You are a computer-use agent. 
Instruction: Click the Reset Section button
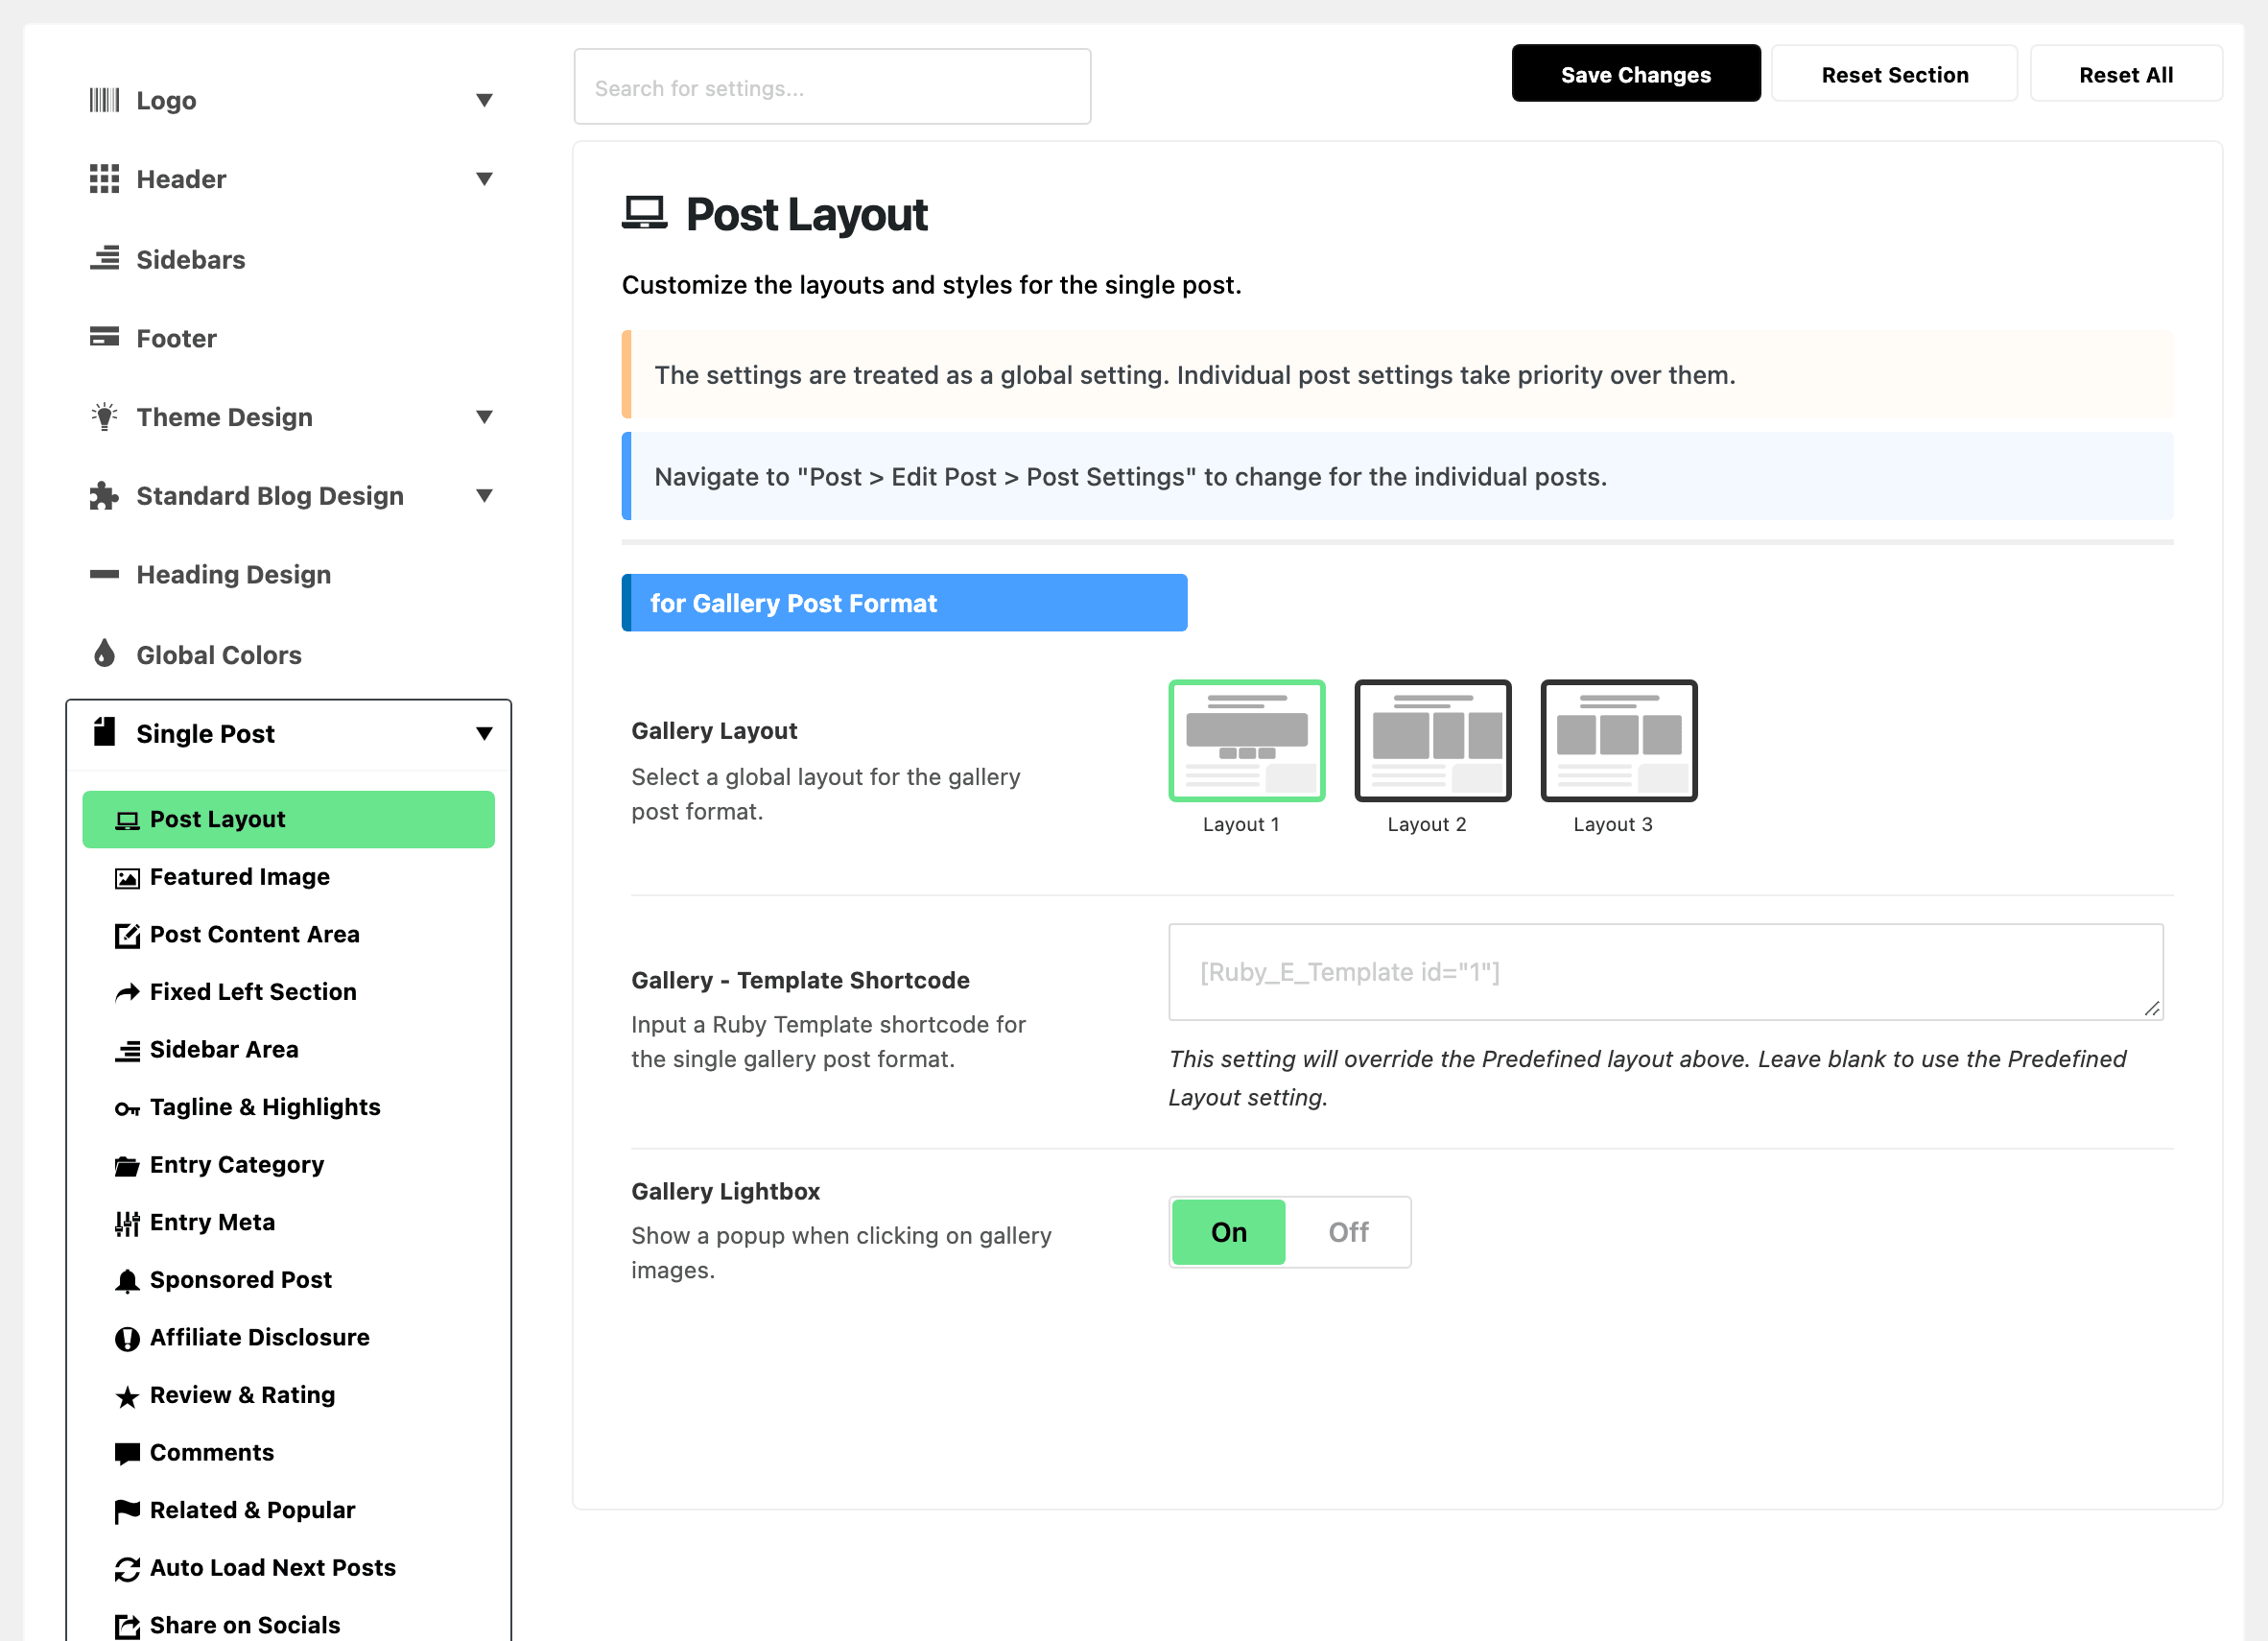[x=1894, y=74]
